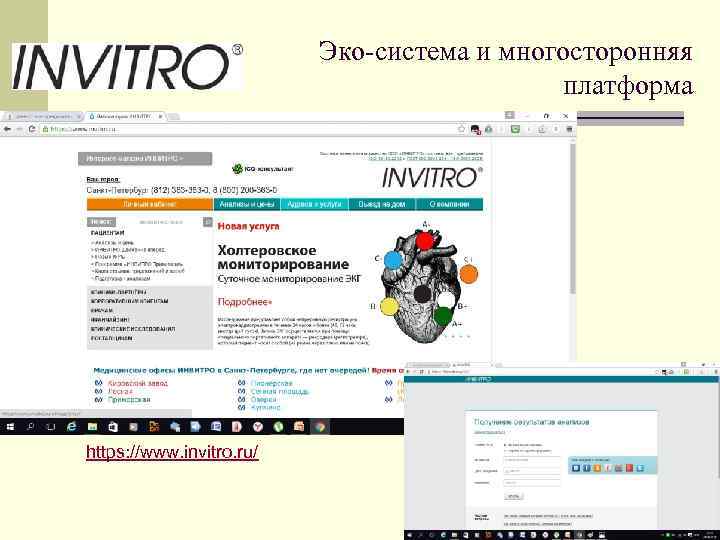Click the Facebook social login icon
Image resolution: width=720 pixels, height=540 pixels.
(x=586, y=468)
